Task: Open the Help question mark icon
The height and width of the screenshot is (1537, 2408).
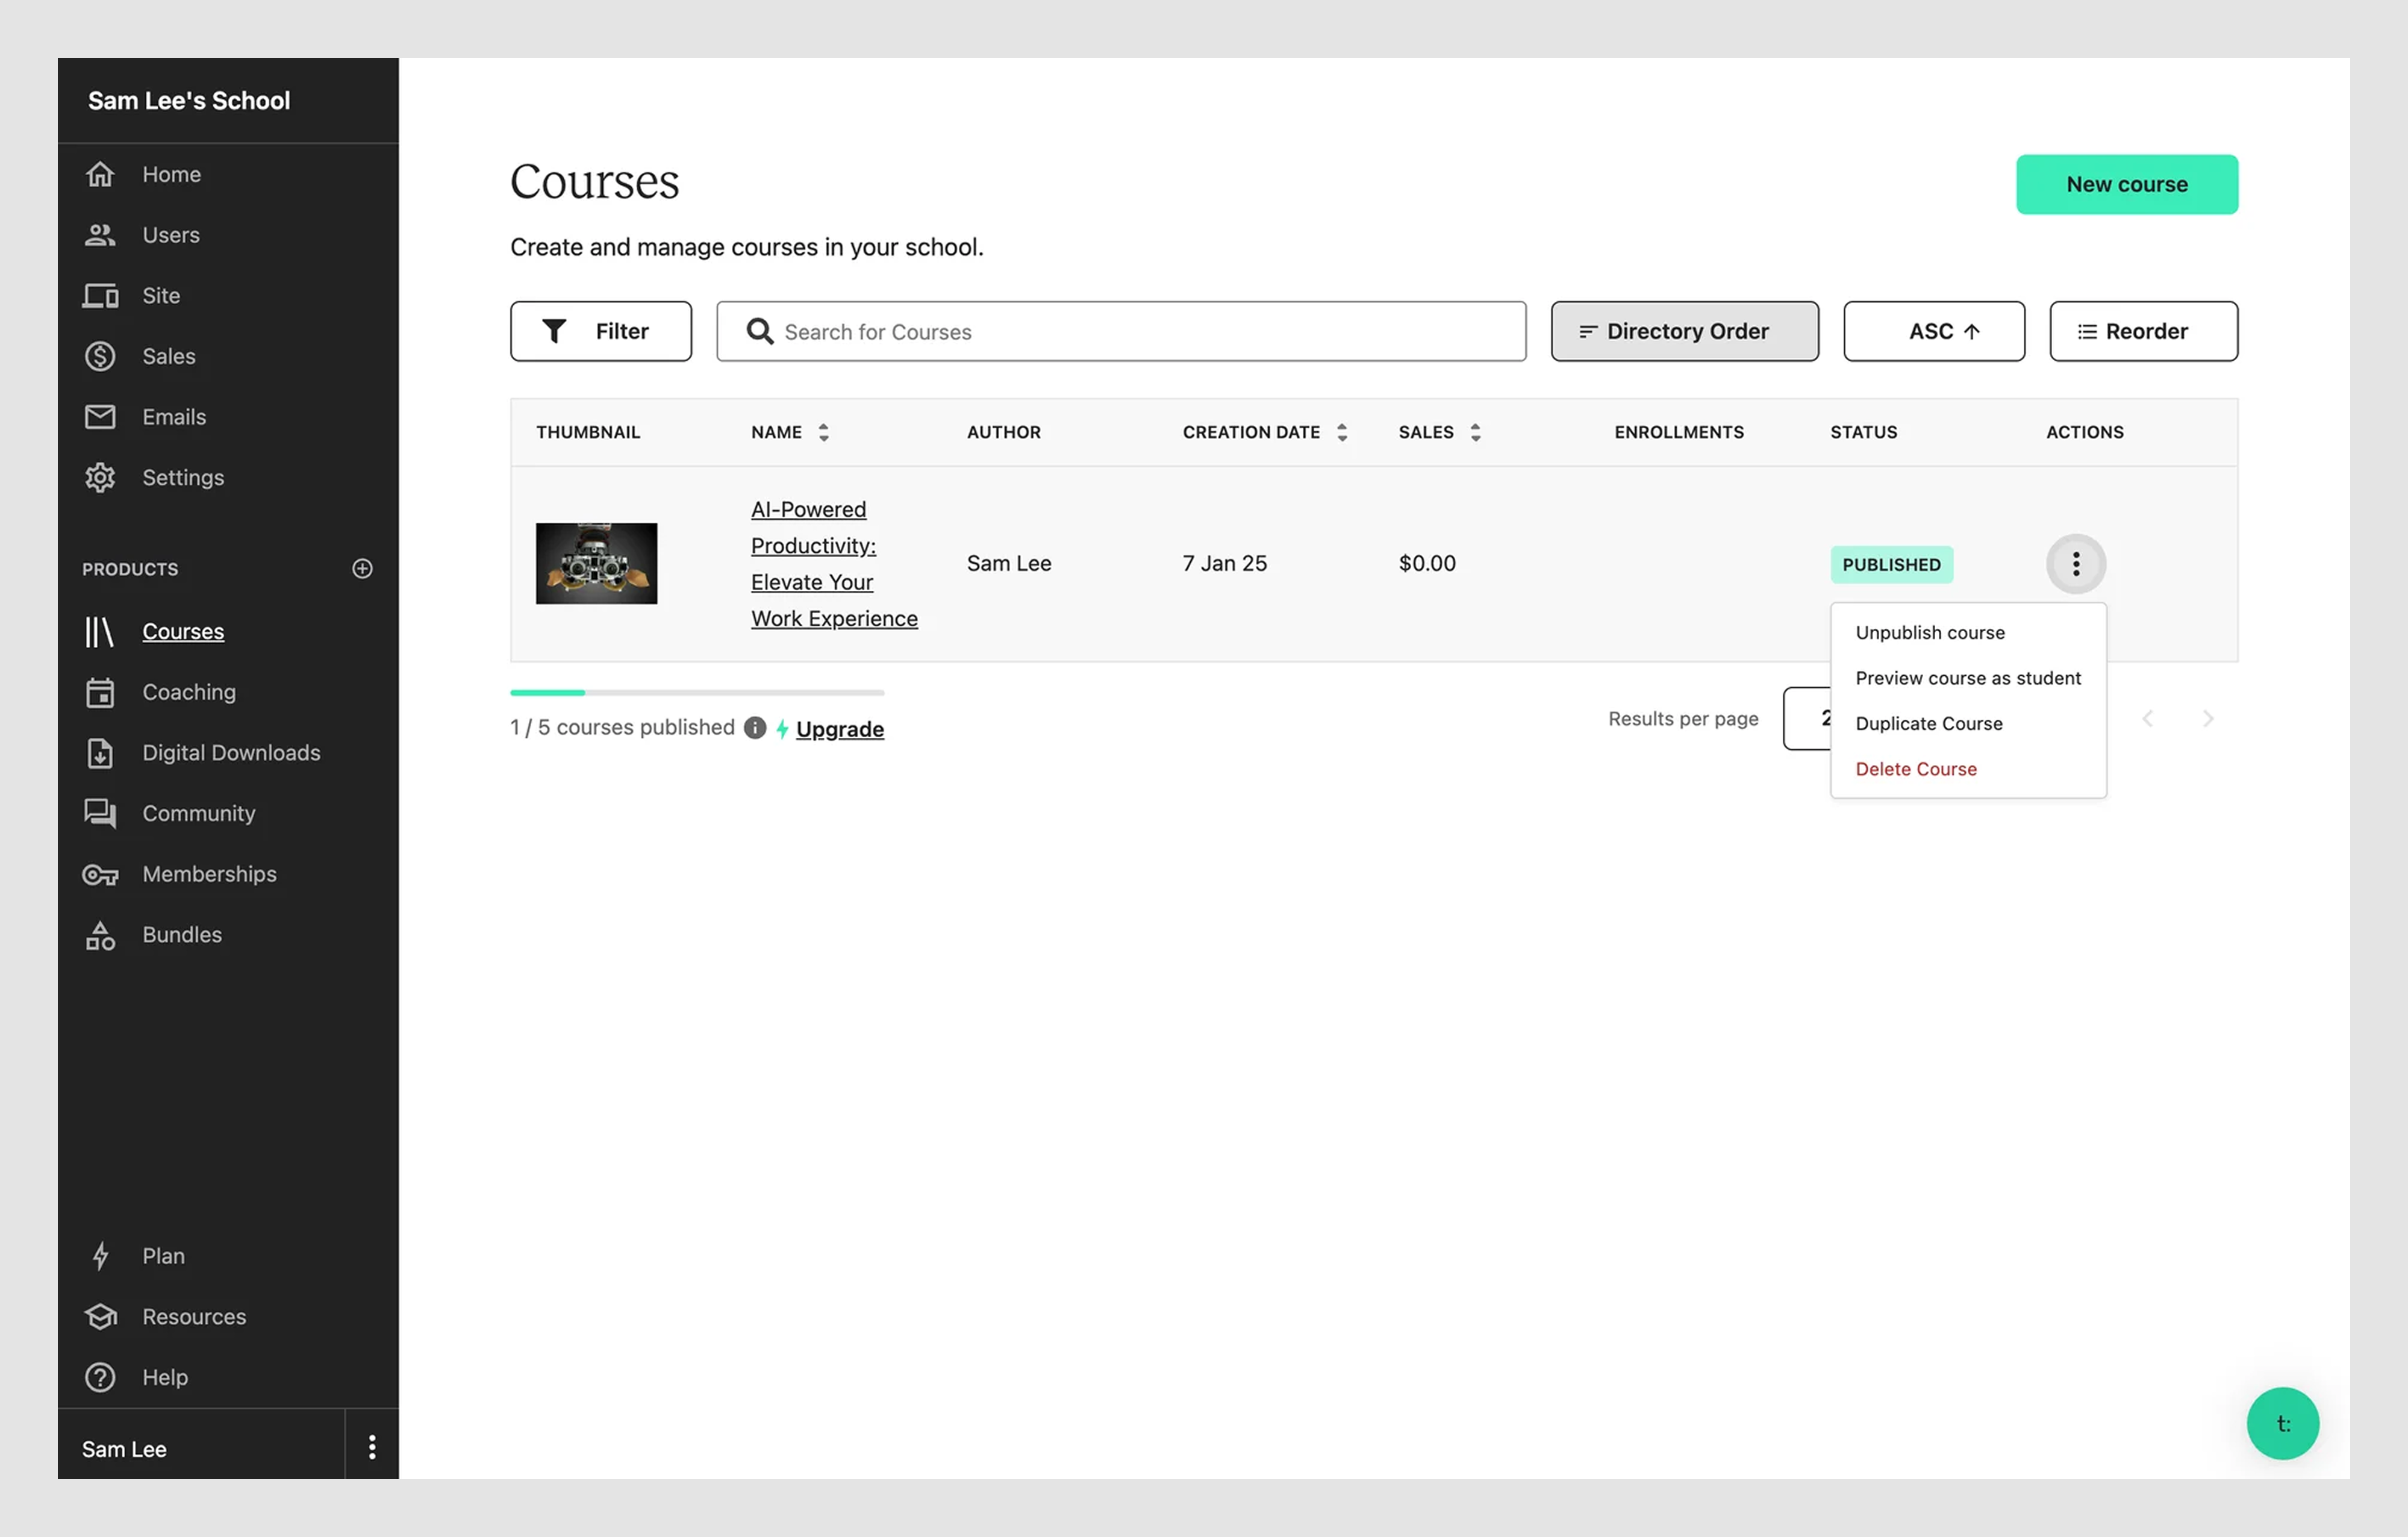Action: (100, 1378)
